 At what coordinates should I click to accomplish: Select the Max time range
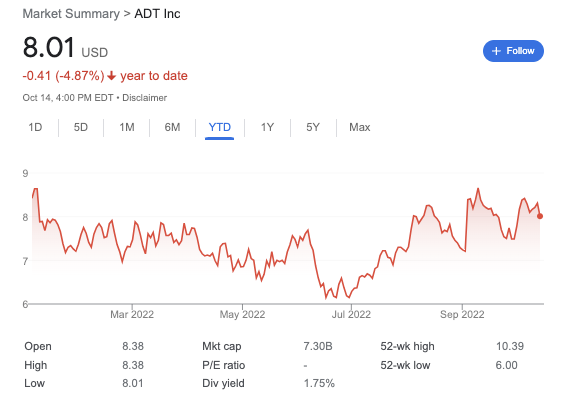pos(360,127)
